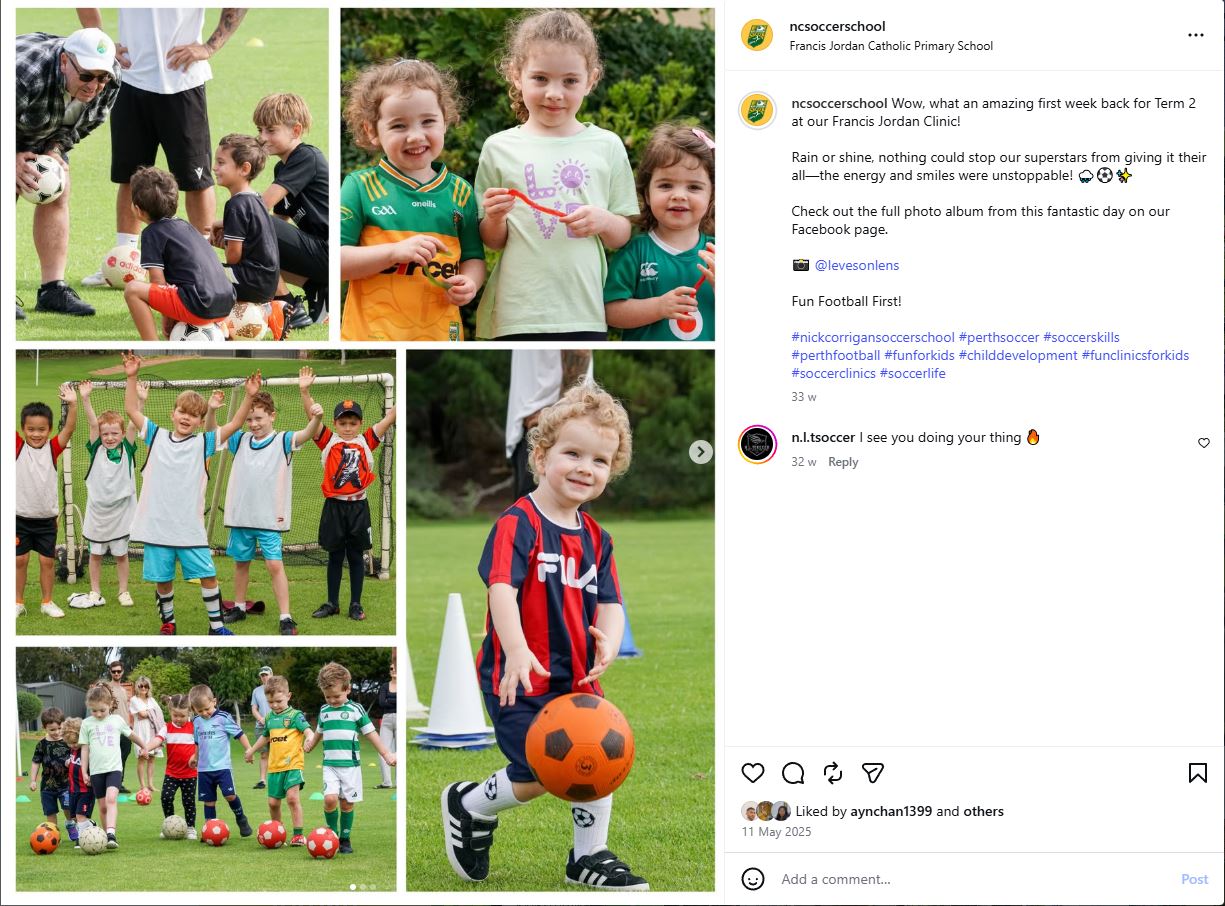
Task: View others who liked the post
Action: click(x=983, y=811)
